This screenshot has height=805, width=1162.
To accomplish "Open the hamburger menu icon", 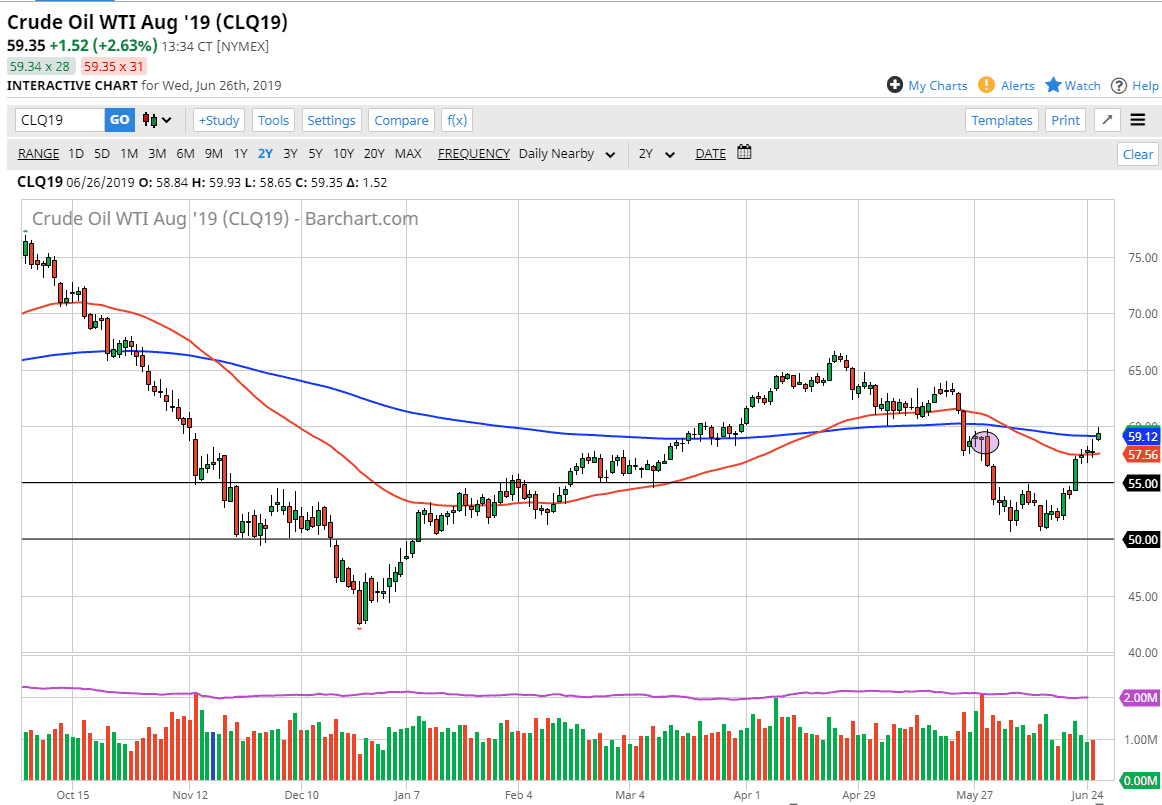I will pos(1138,119).
